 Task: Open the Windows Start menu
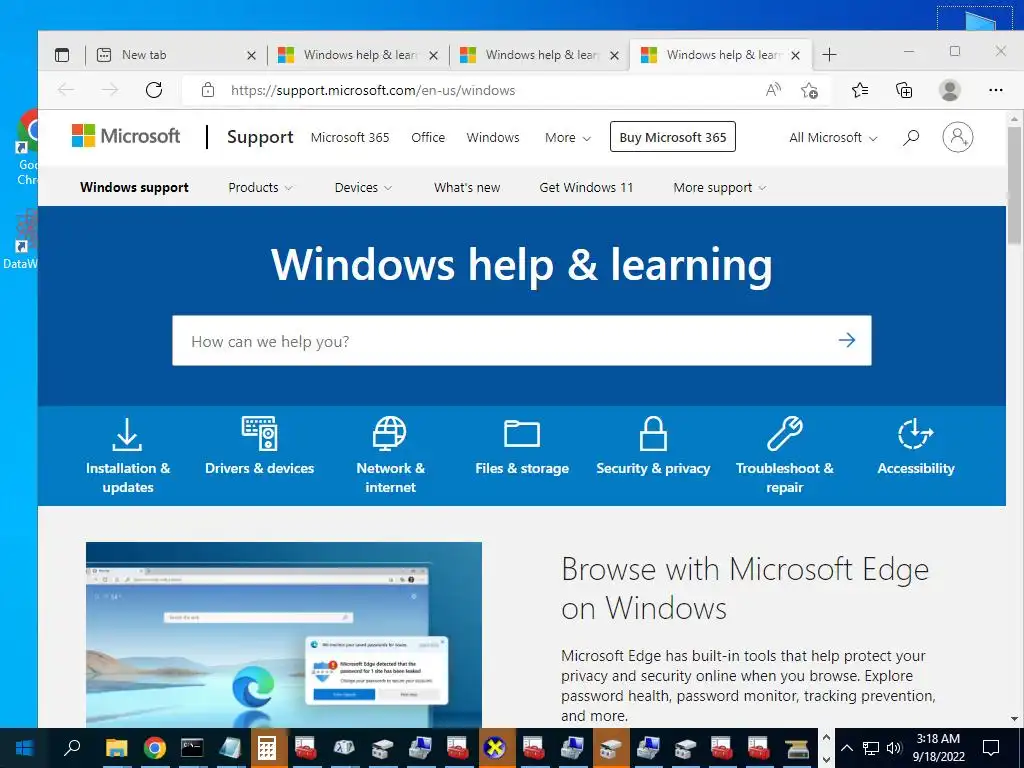(24, 748)
